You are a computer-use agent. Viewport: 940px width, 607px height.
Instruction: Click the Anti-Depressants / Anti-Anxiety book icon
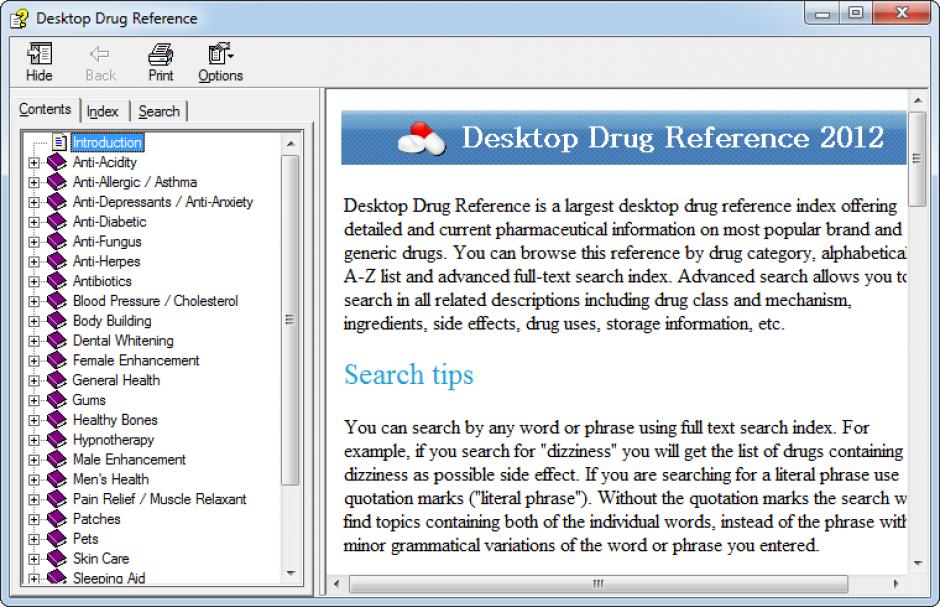click(57, 201)
